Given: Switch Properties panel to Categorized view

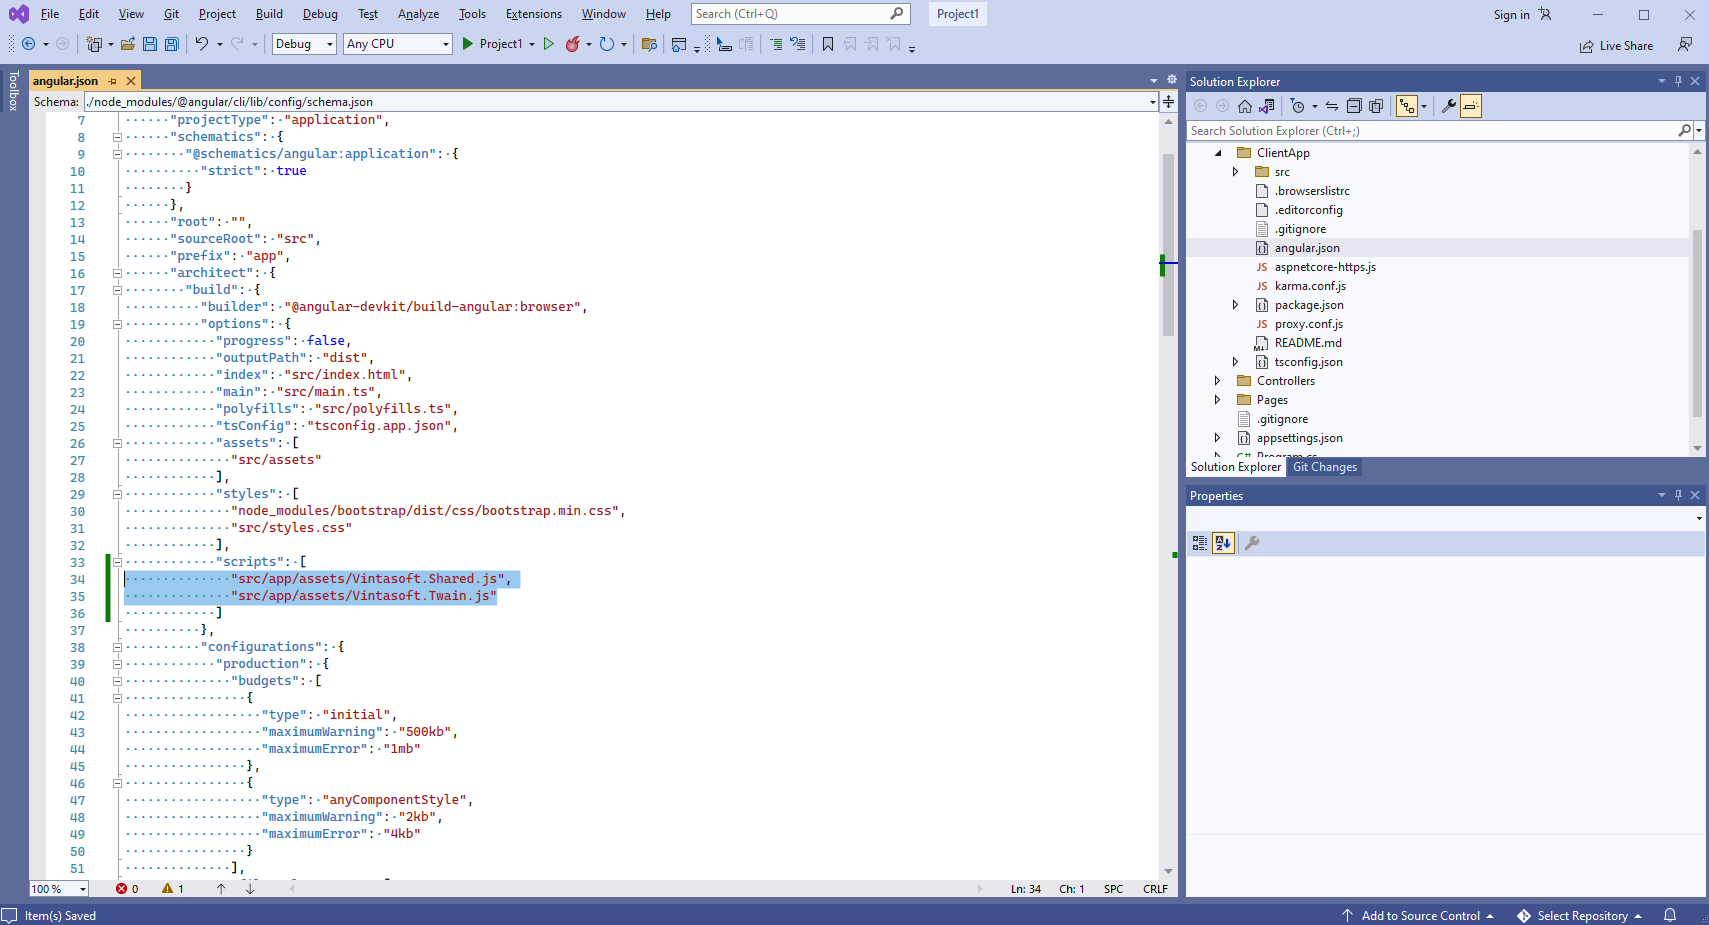Looking at the screenshot, I should pyautogui.click(x=1200, y=543).
